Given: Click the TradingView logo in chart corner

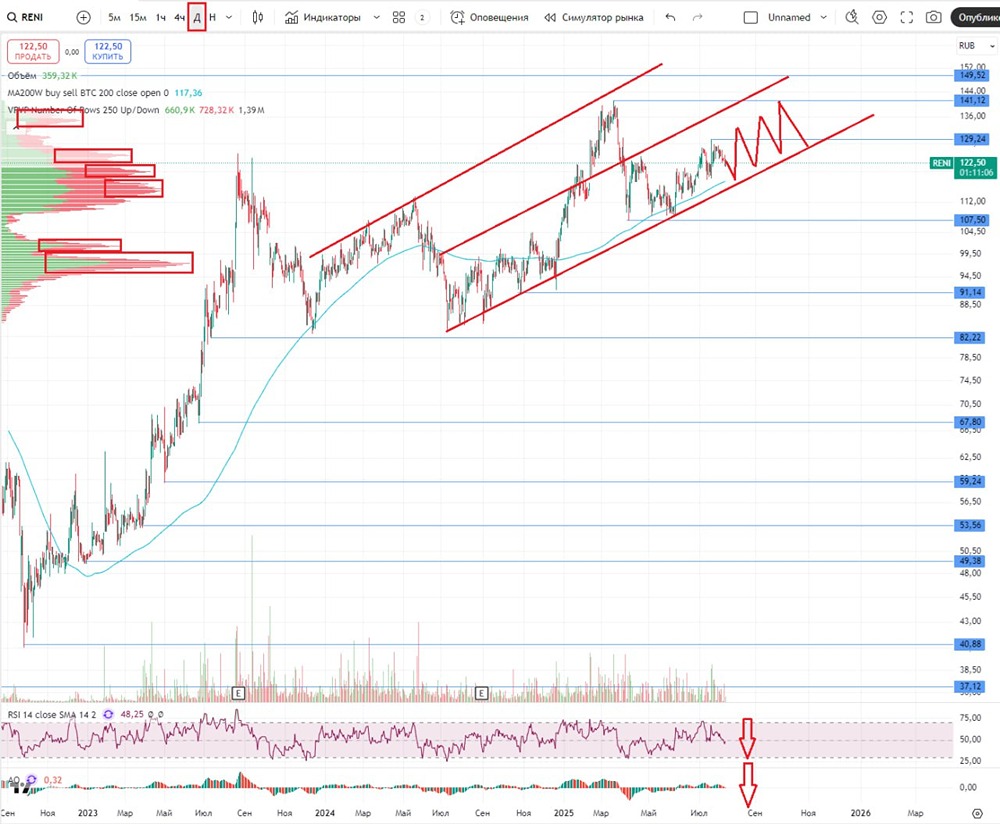Looking at the screenshot, I should (21, 789).
